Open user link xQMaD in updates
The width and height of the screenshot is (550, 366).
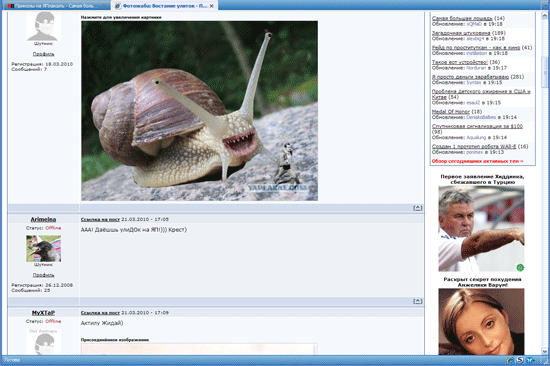(474, 24)
